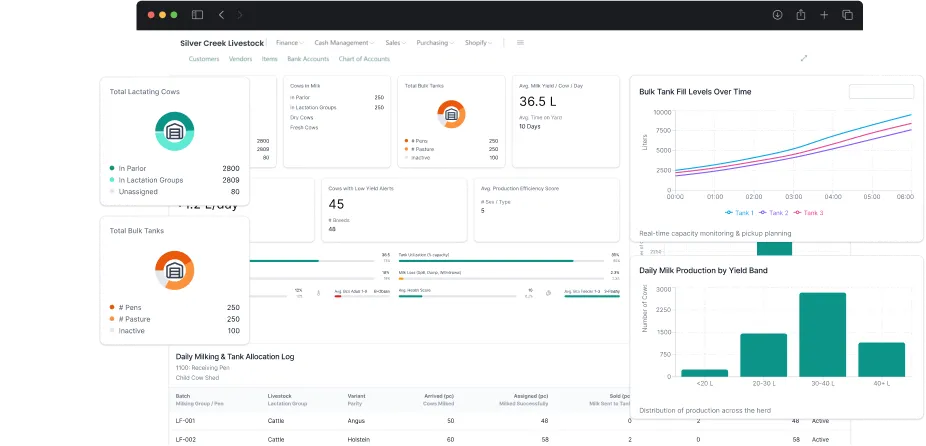This screenshot has width=926, height=446.
Task: Open the Sales menu
Action: coord(395,43)
